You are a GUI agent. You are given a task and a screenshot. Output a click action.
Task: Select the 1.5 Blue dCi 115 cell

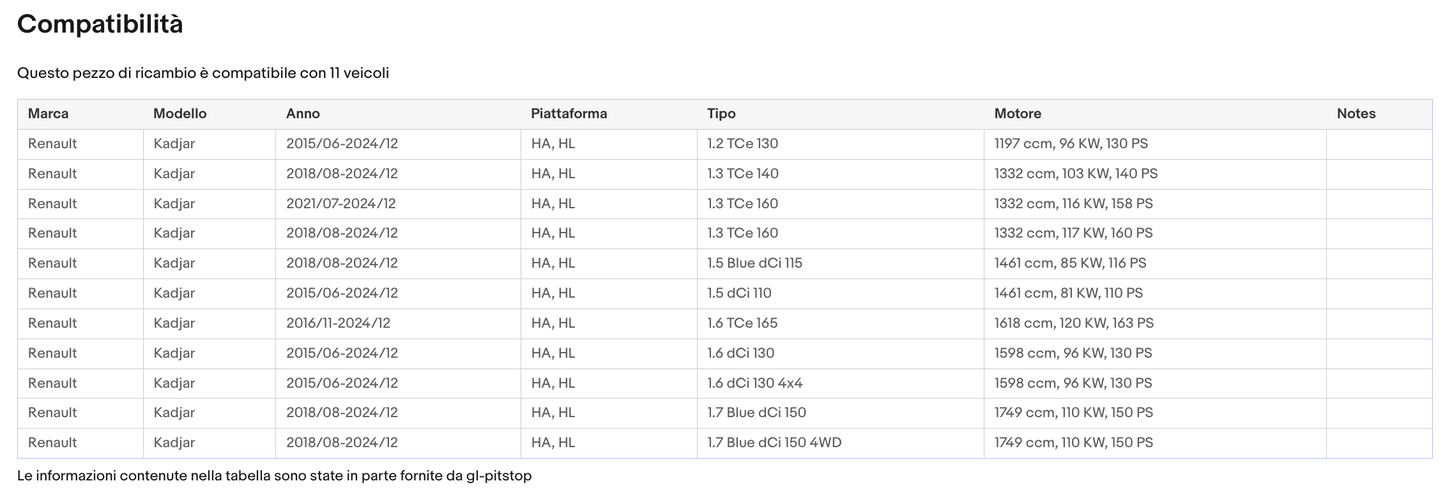[x=754, y=263]
